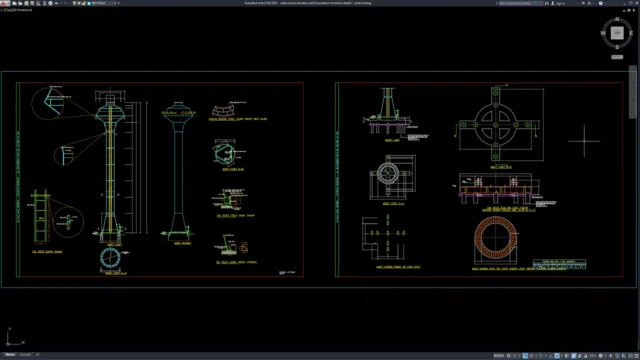This screenshot has width=640, height=360.
Task: Expand the Object Snap settings arrow
Action: pyautogui.click(x=562, y=356)
